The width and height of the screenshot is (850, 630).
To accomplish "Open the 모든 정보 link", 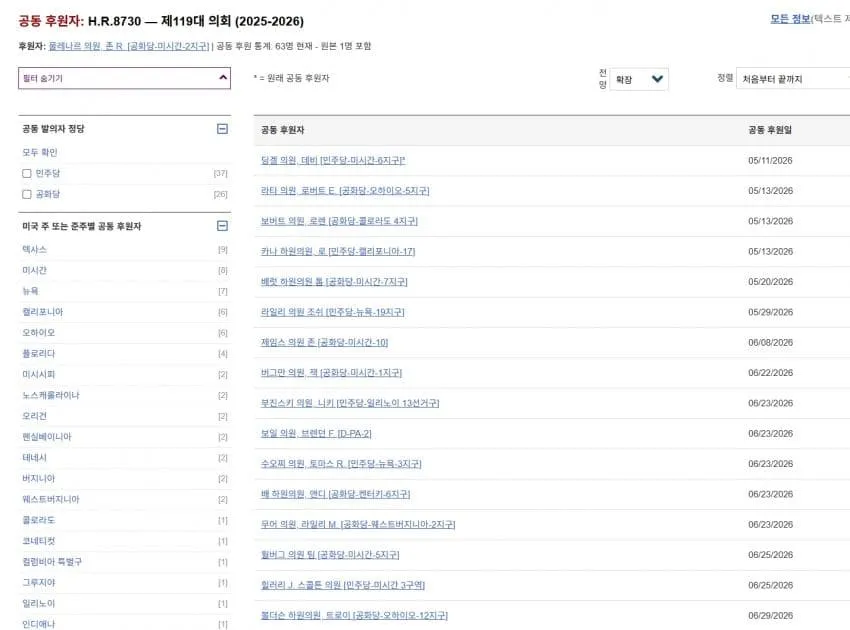I will pyautogui.click(x=790, y=19).
